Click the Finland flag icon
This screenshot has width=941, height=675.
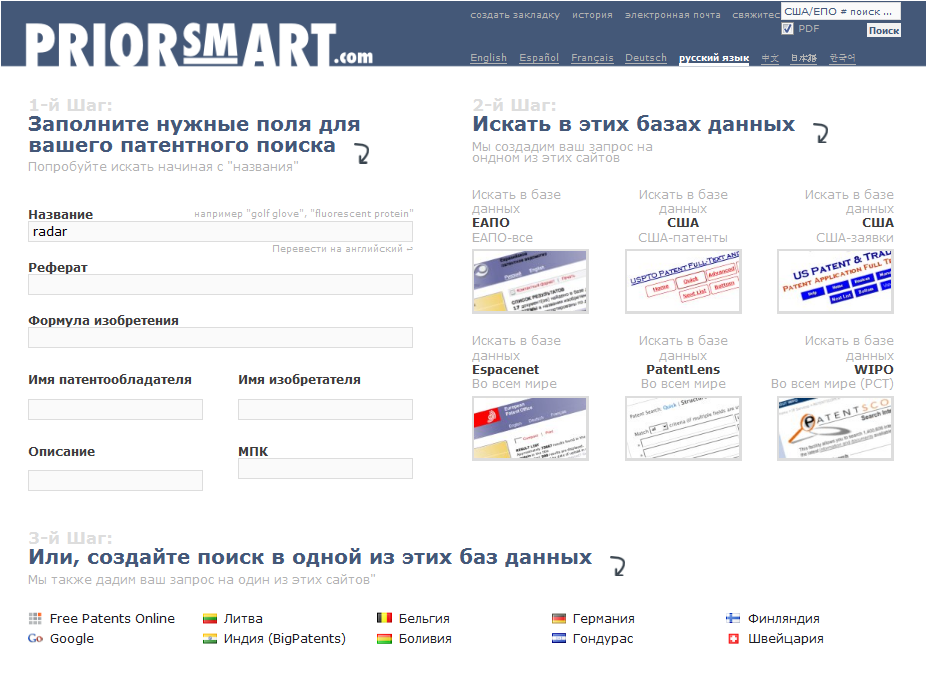coord(733,618)
